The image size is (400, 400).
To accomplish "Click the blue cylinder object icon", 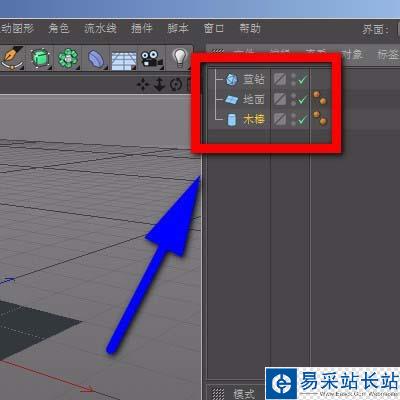I will (x=231, y=120).
